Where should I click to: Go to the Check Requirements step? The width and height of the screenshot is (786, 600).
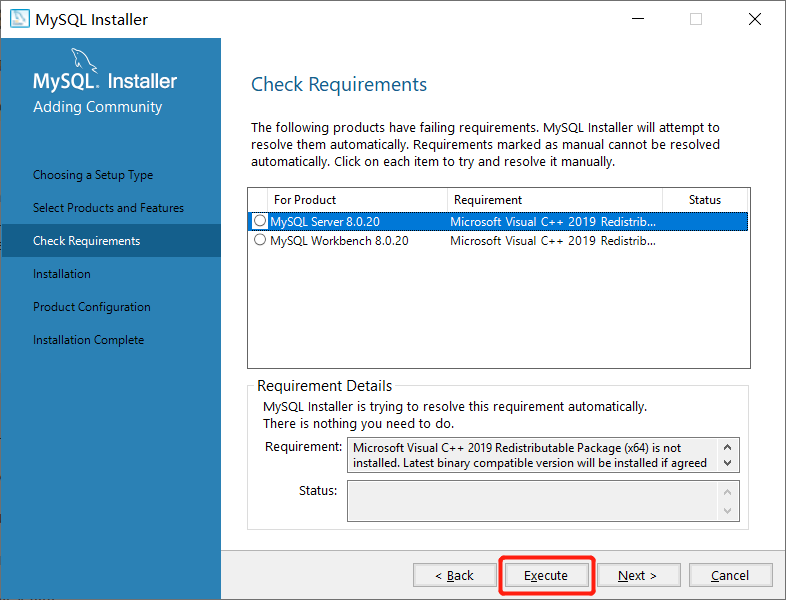[111, 241]
